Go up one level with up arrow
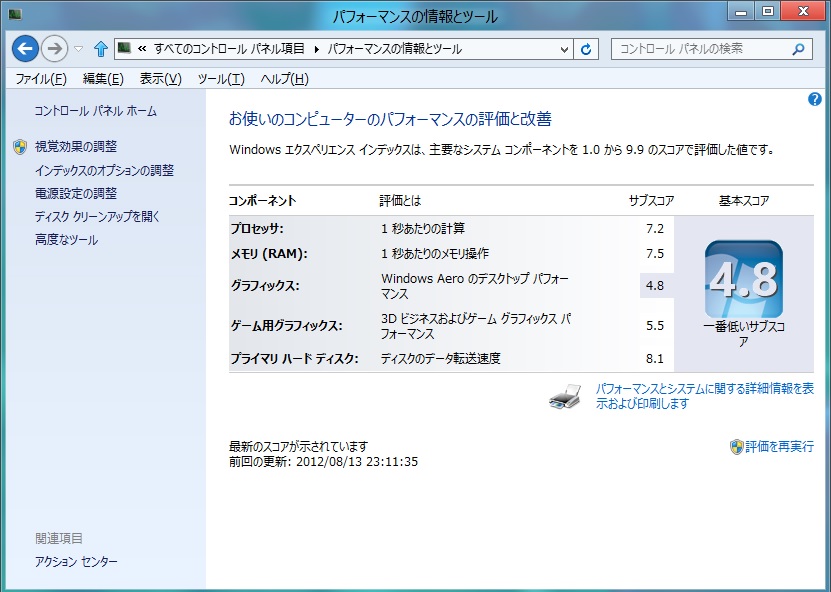The height and width of the screenshot is (592, 831). 100,49
